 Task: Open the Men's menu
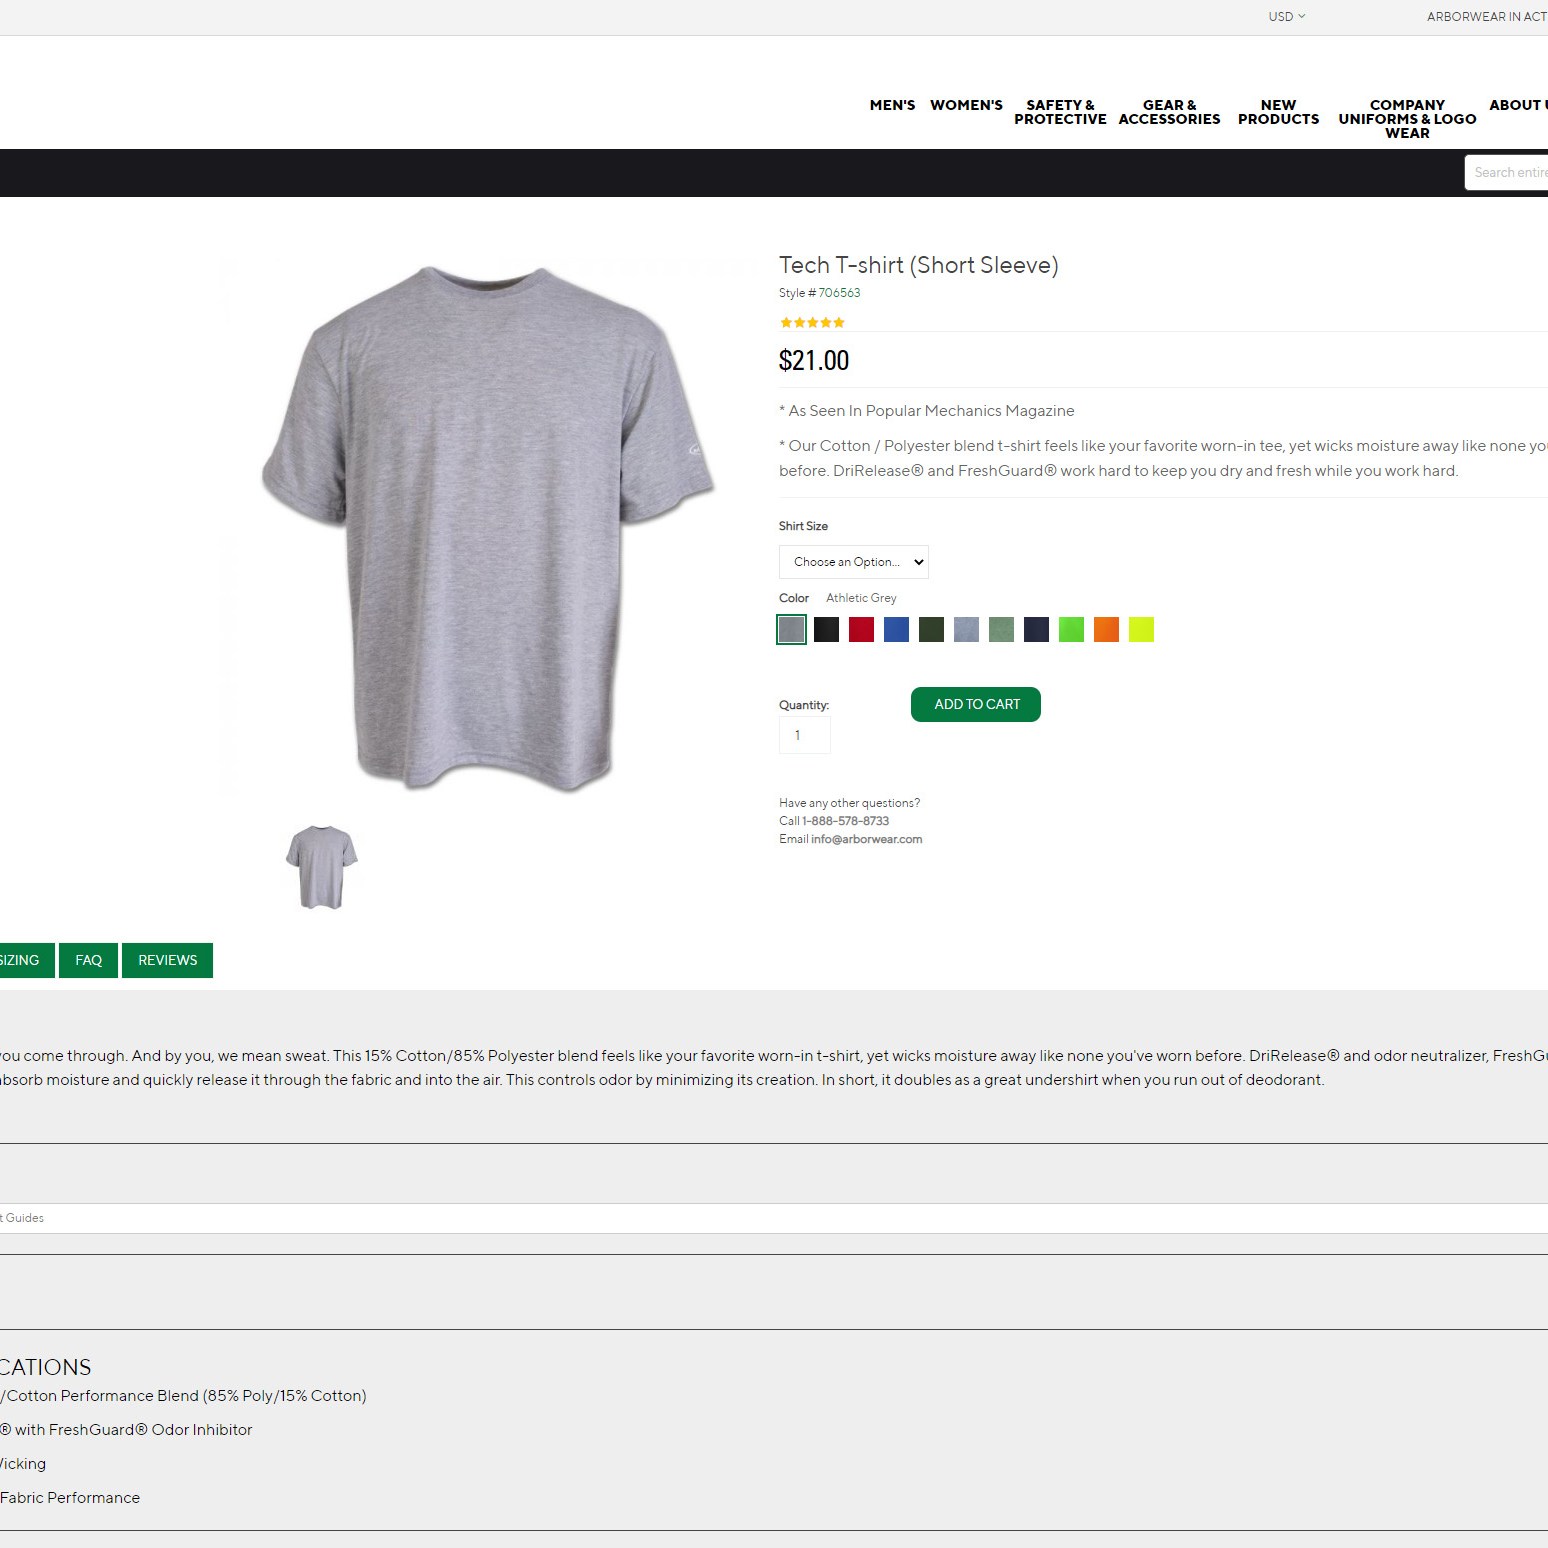tap(892, 105)
